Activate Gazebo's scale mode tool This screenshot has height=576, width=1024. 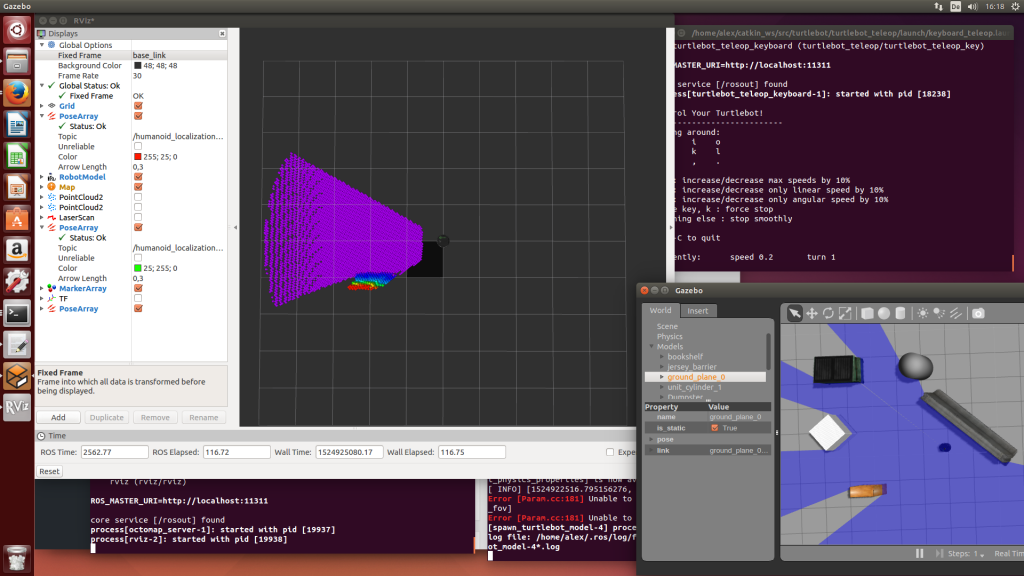tap(844, 313)
